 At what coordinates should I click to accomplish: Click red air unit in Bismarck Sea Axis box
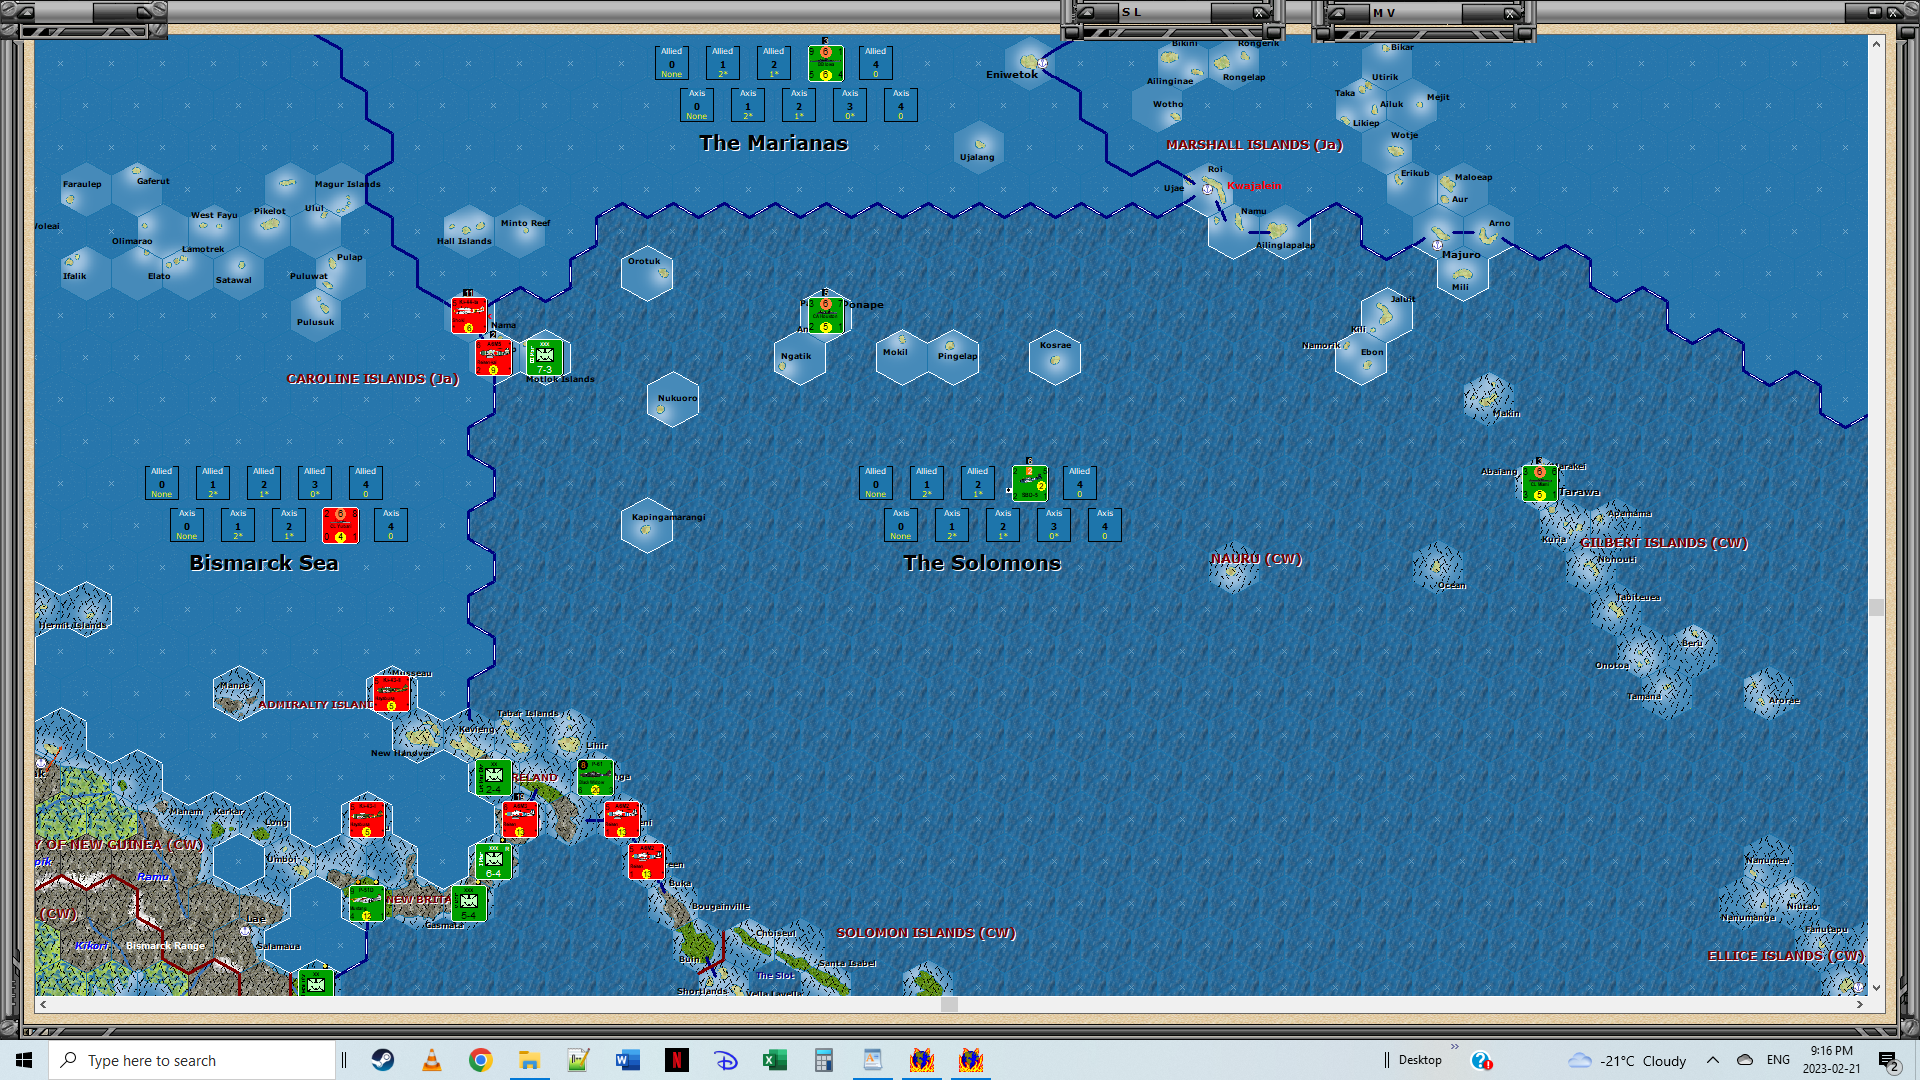point(340,524)
